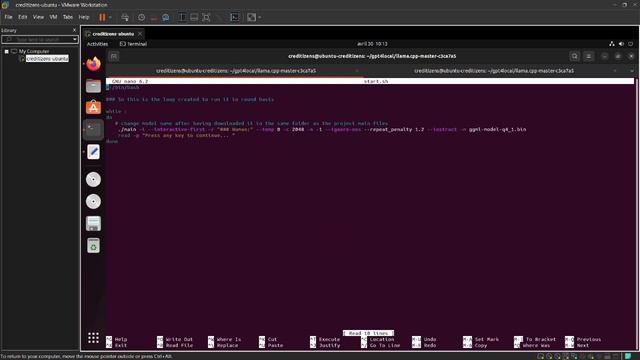Viewport: 640px width, 360px height.
Task: Switch to console view icon
Action: [235, 17]
